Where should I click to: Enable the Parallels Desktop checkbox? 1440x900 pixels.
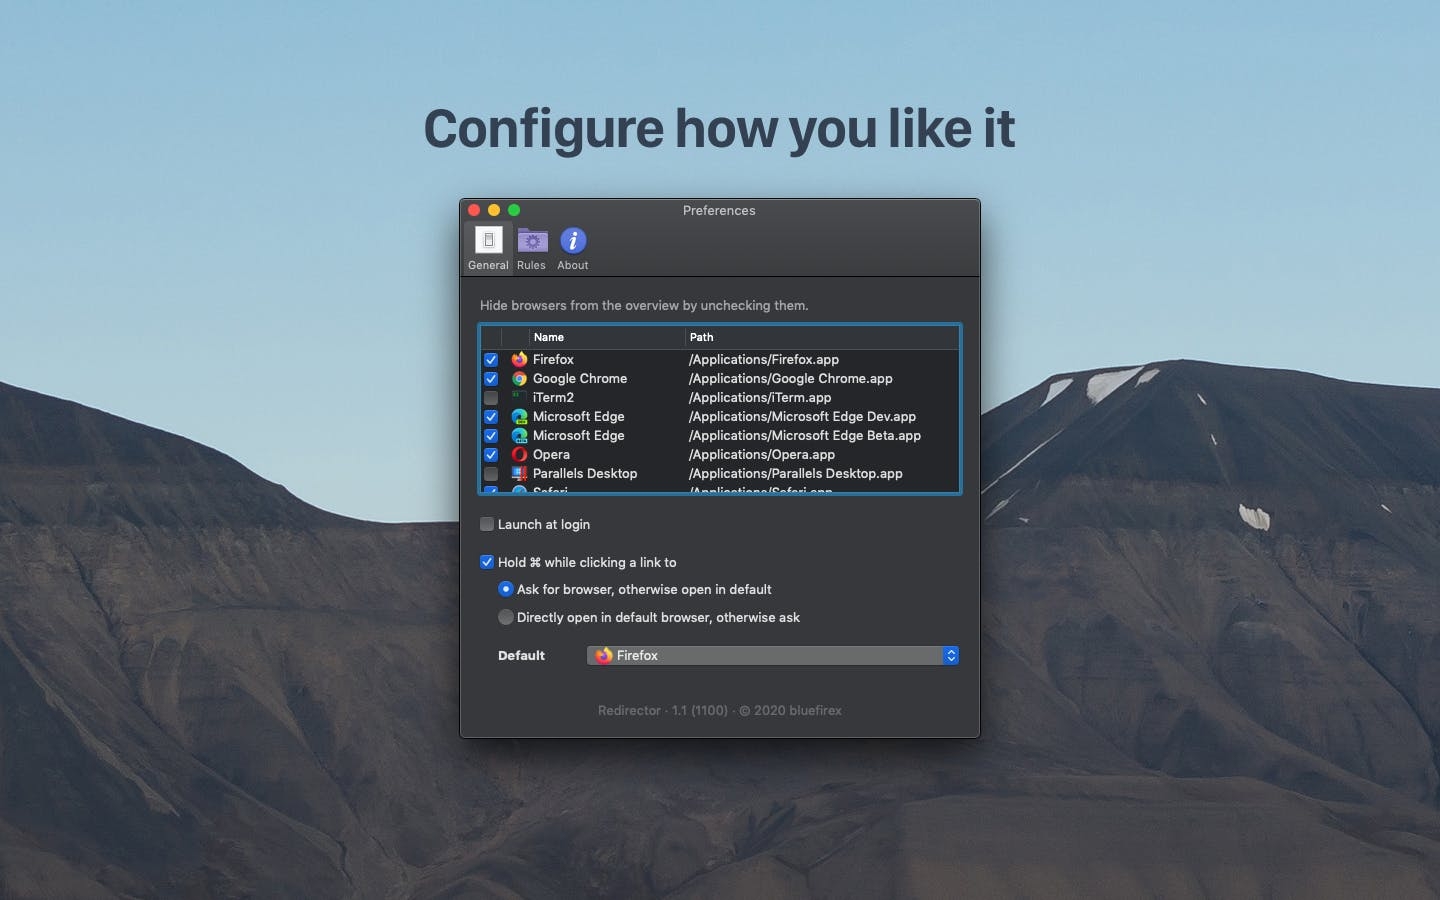tap(491, 474)
